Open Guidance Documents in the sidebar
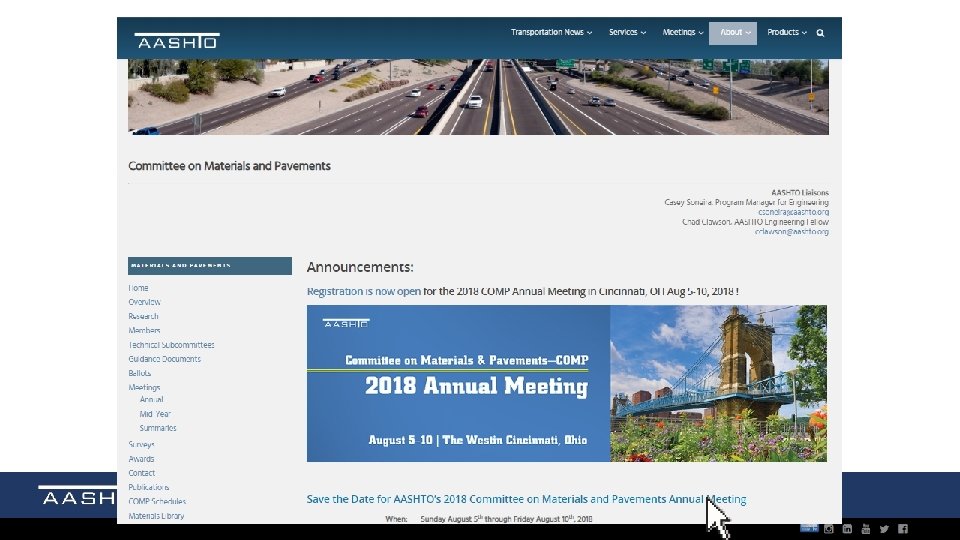The height and width of the screenshot is (540, 960). [x=165, y=359]
